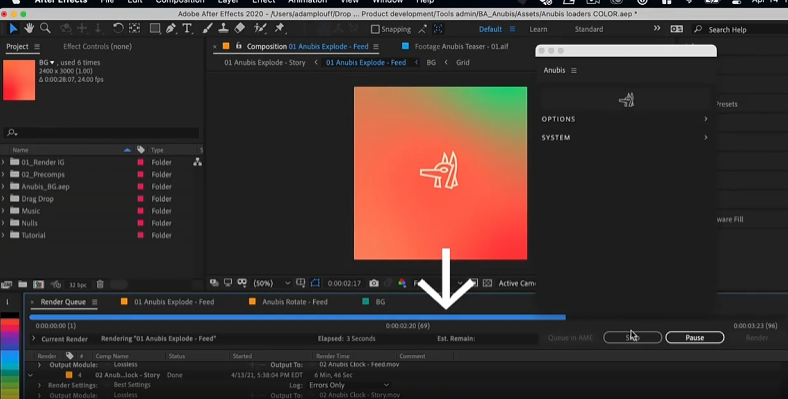
Task: Navigate to 01 Anubis Explode - Story breadcrumb
Action: point(264,62)
